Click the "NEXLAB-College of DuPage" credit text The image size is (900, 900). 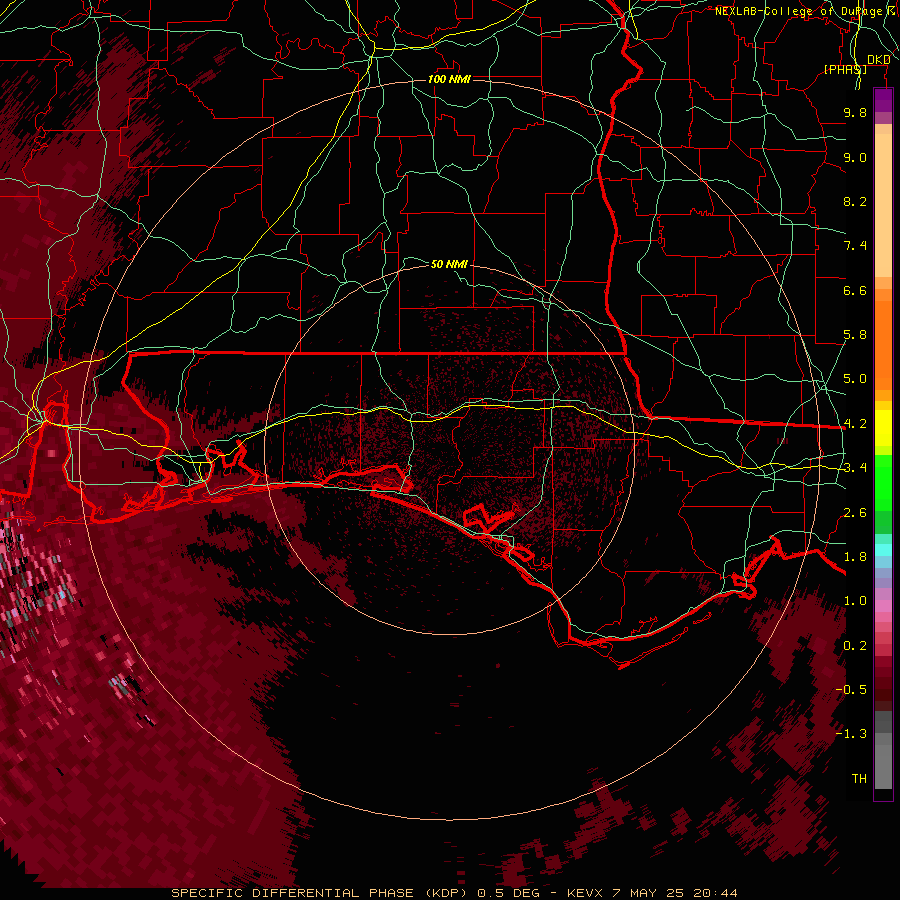800,11
